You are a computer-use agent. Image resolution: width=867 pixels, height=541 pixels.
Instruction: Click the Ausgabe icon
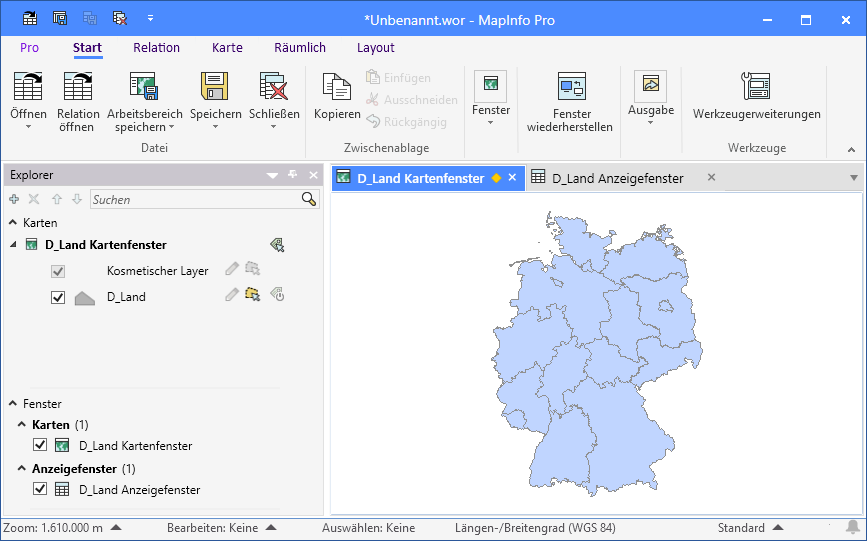650,85
